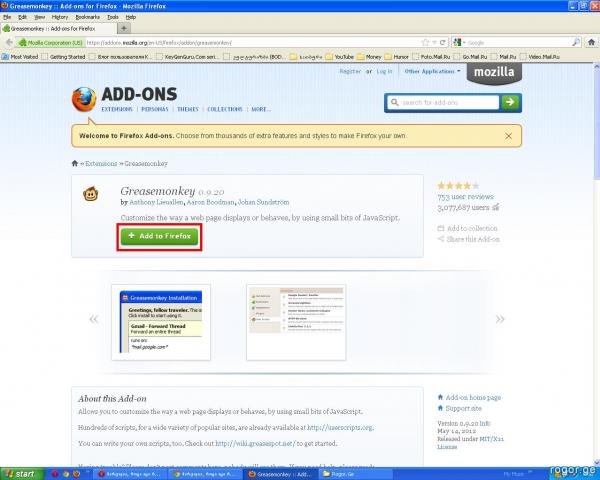The image size is (600, 480).
Task: Click the Windows start button
Action: [x=22, y=474]
